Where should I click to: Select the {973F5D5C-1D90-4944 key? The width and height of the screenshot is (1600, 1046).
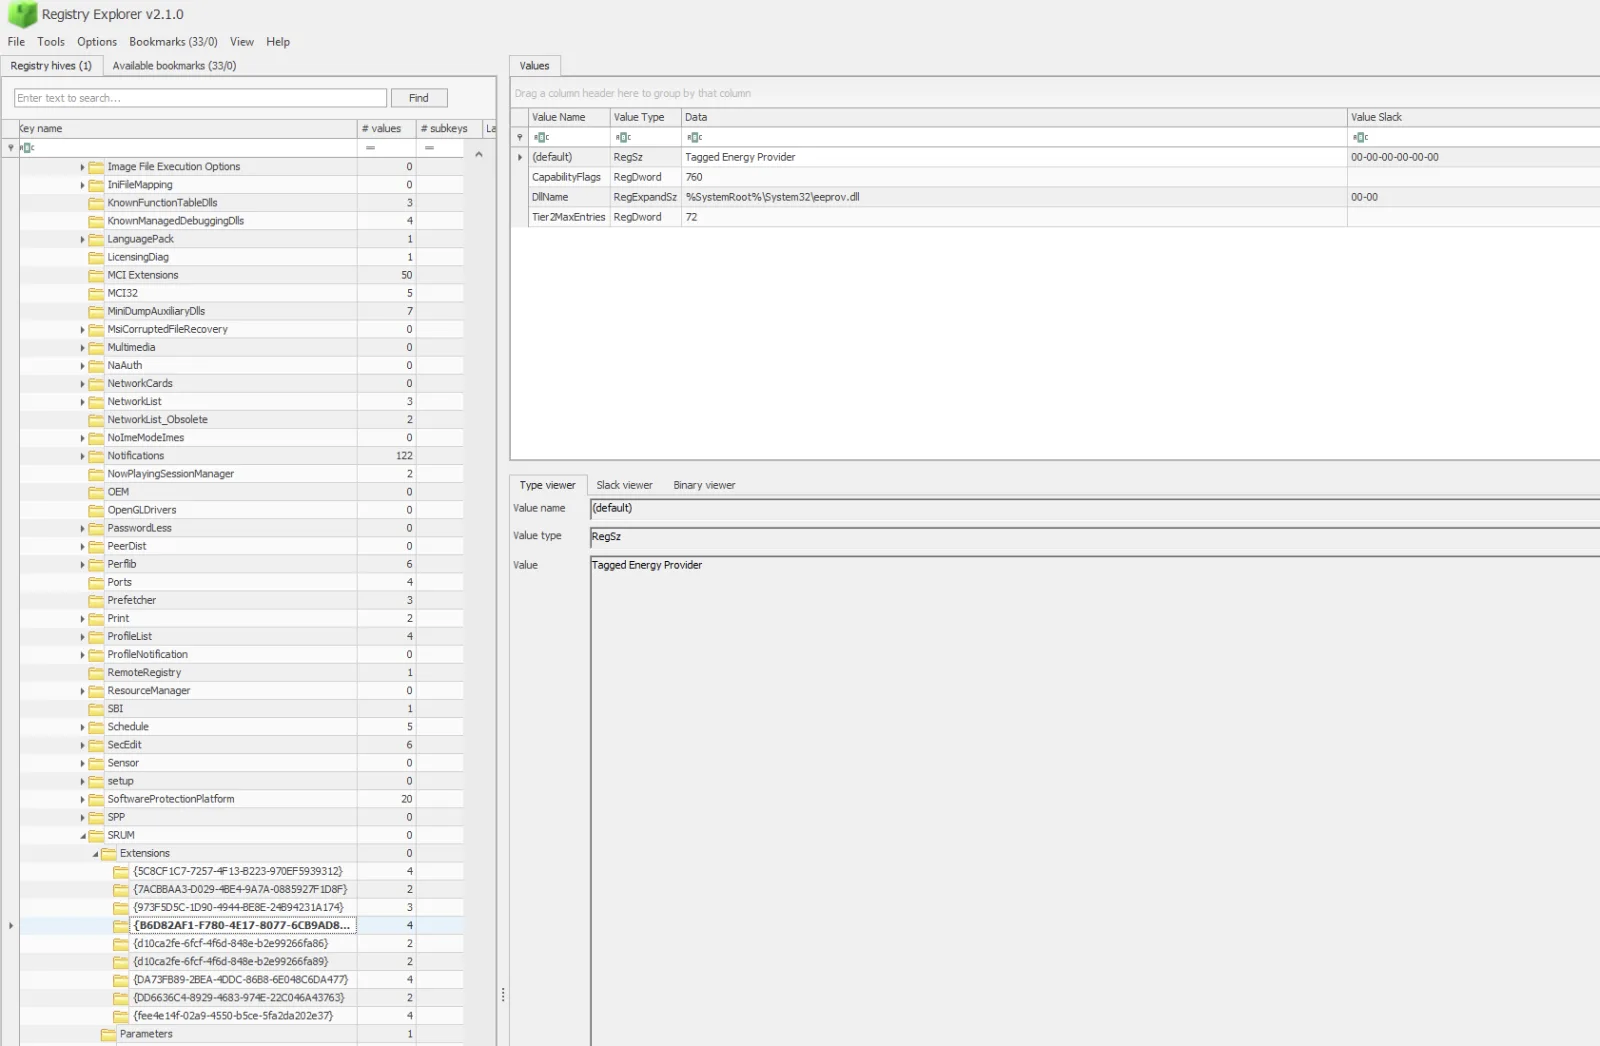pyautogui.click(x=238, y=908)
